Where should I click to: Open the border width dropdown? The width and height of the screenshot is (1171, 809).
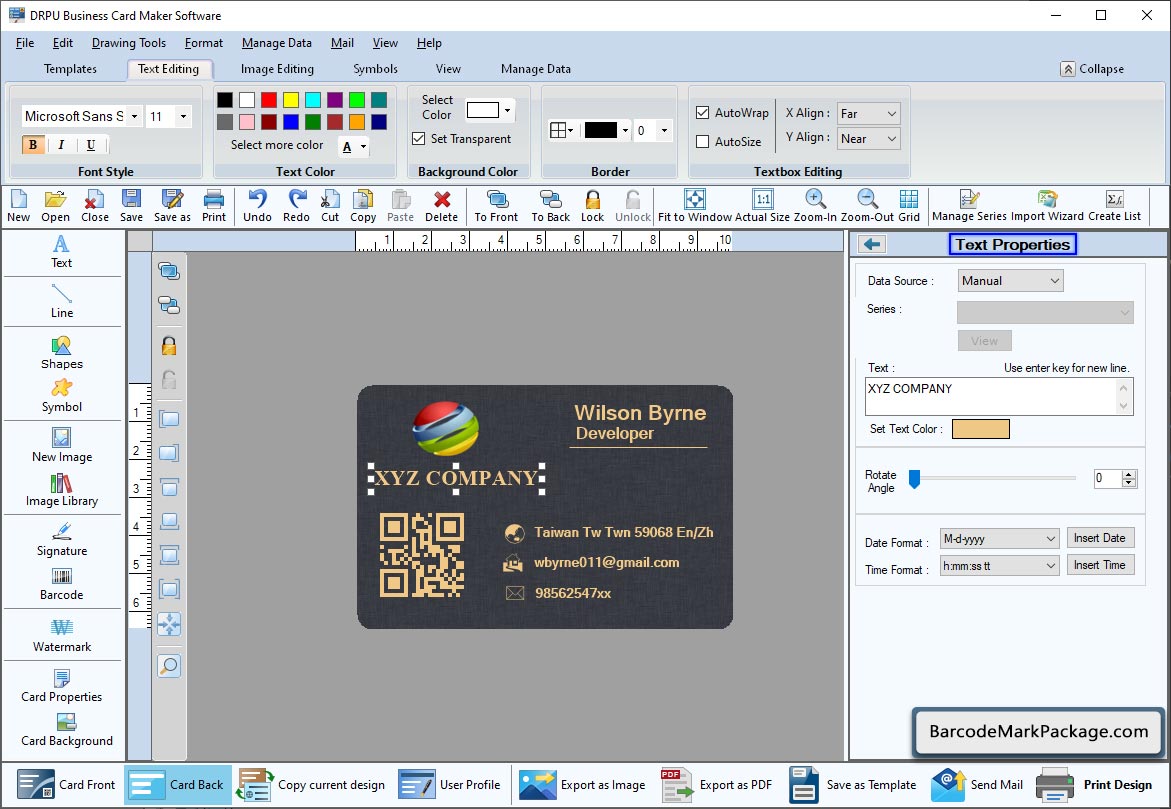664,131
